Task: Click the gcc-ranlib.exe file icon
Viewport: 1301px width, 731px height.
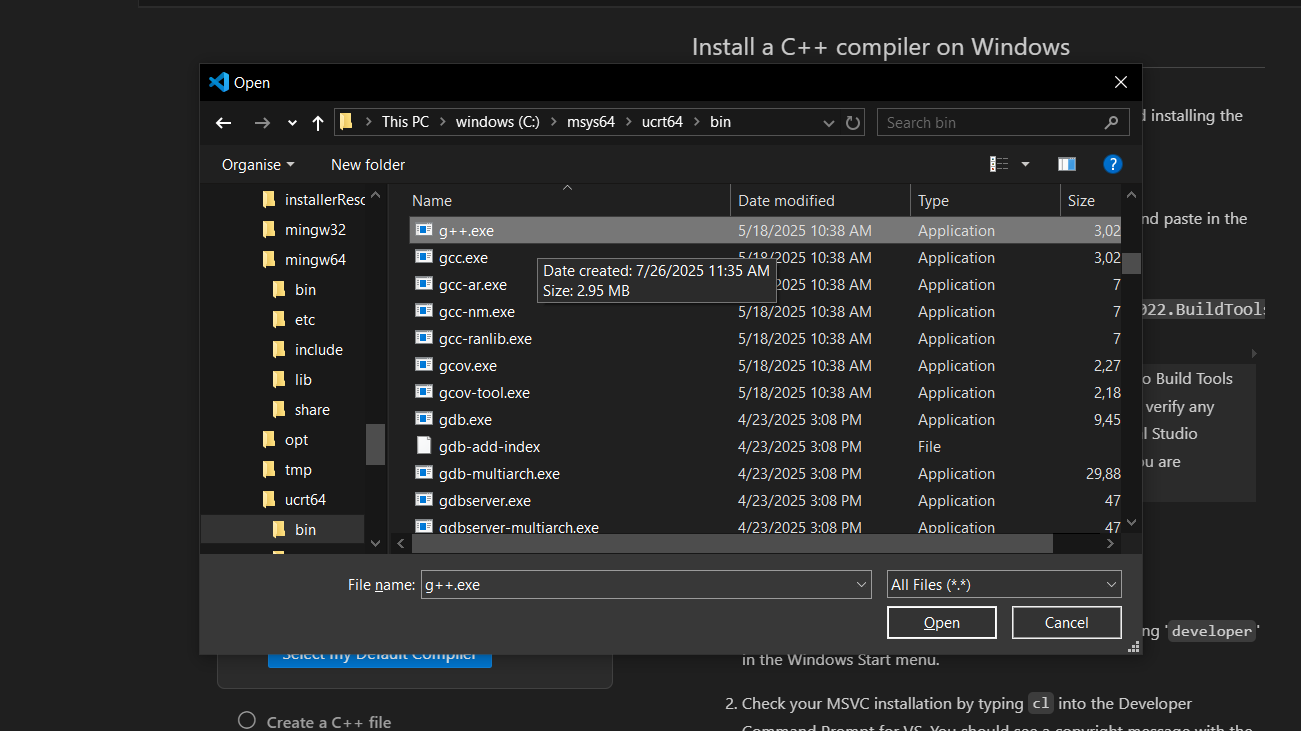Action: [424, 338]
